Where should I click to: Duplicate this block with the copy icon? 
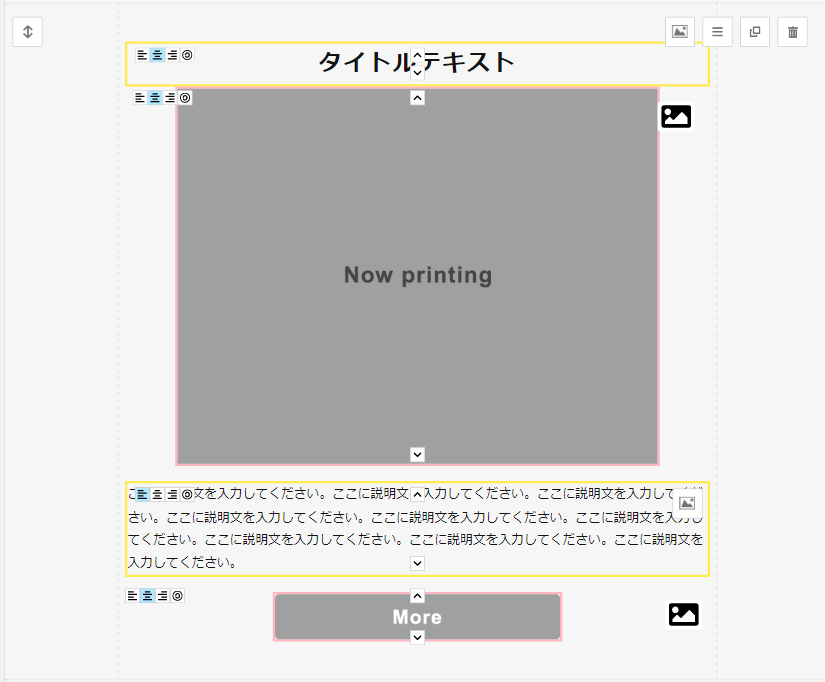755,32
